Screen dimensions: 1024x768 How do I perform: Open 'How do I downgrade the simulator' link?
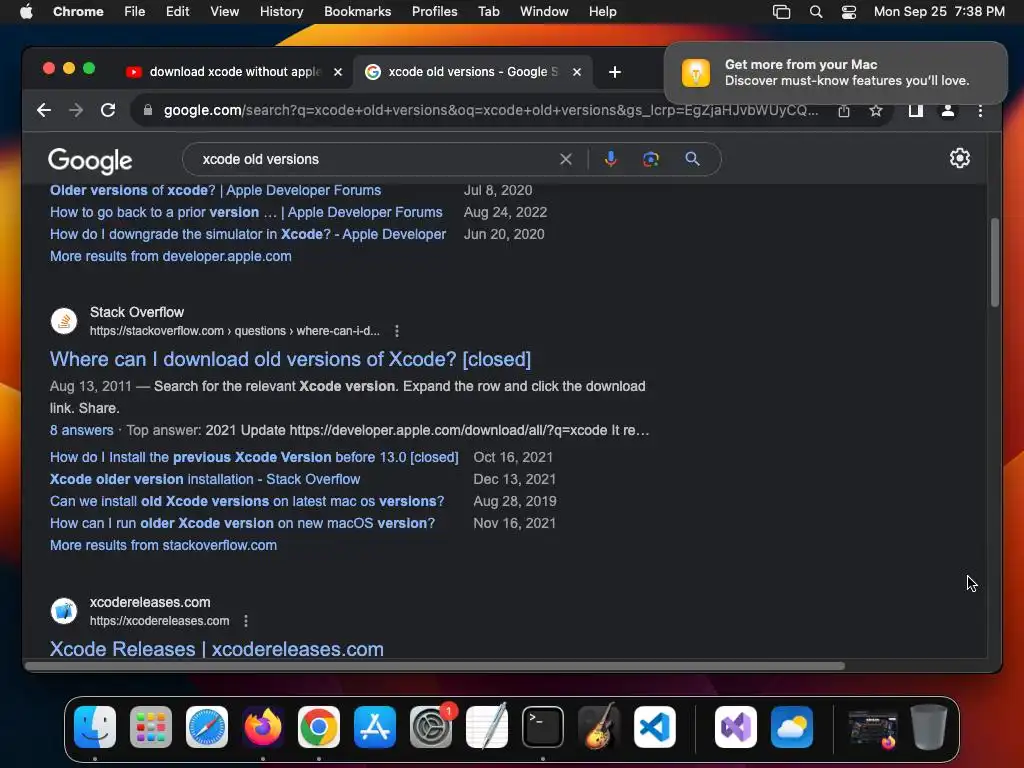(248, 234)
